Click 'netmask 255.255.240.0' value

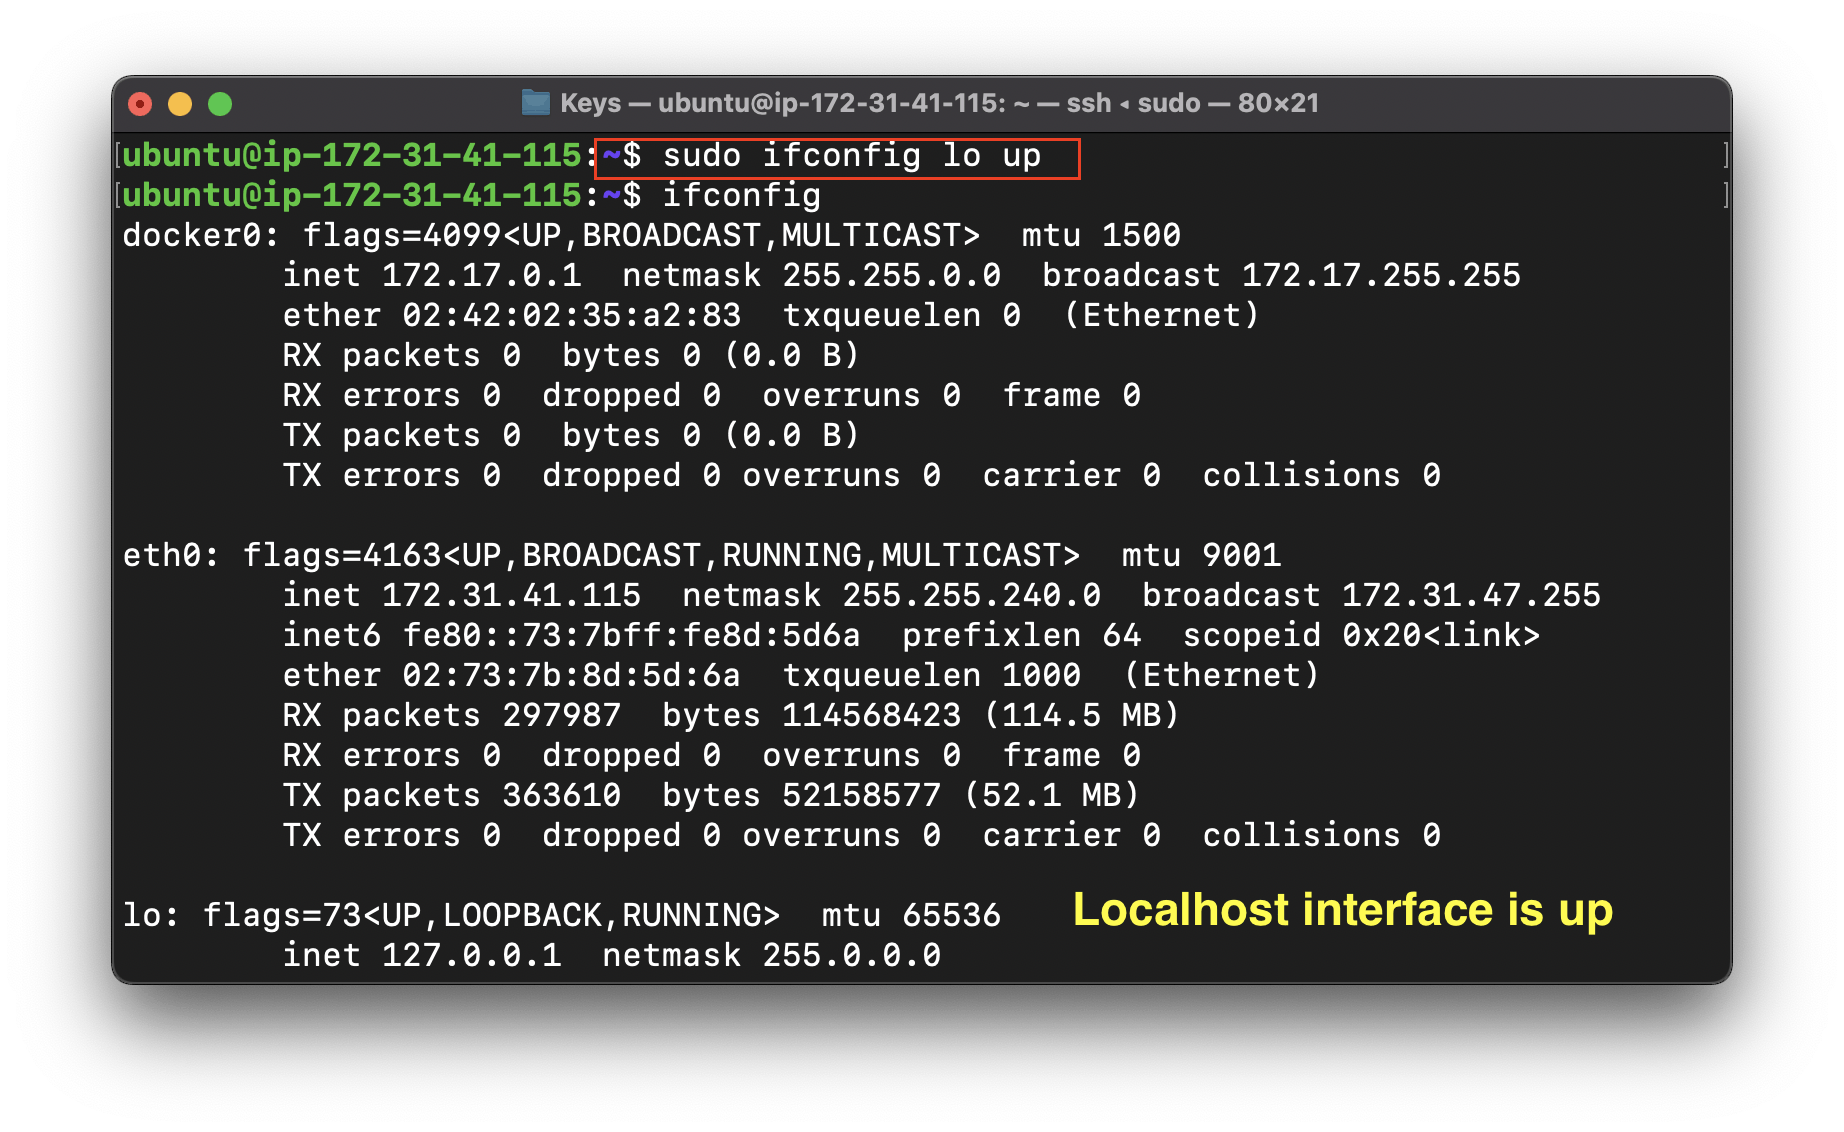[891, 596]
